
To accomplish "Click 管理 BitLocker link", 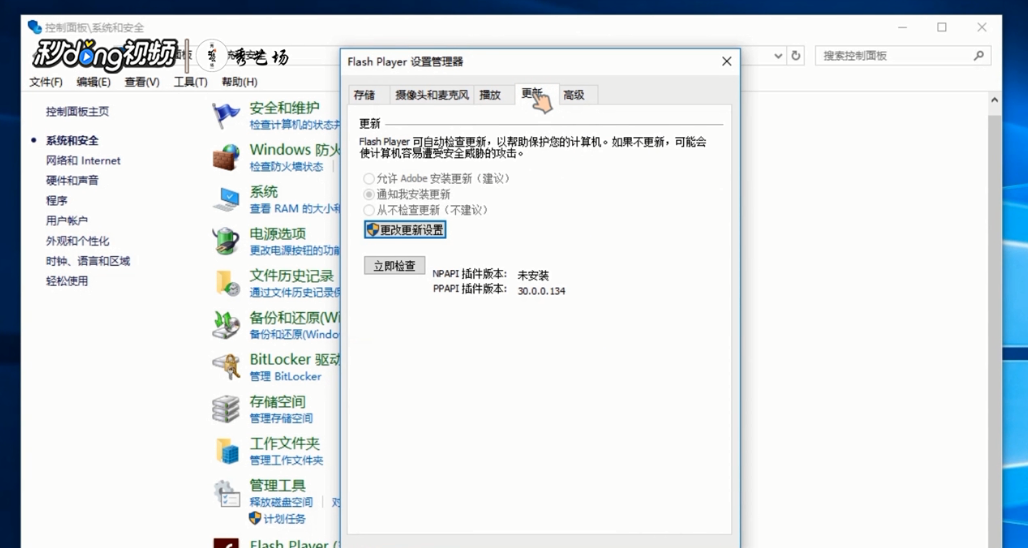I will (285, 376).
